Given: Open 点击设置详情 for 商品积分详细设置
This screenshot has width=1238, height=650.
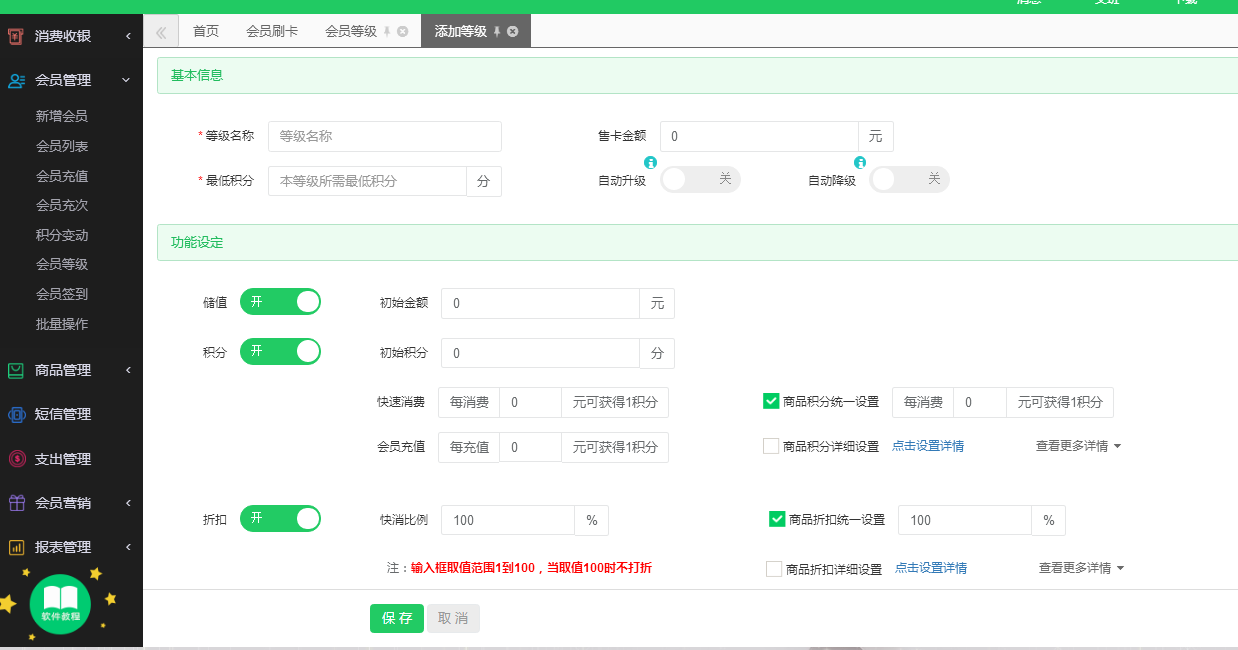Looking at the screenshot, I should pyautogui.click(x=928, y=445).
